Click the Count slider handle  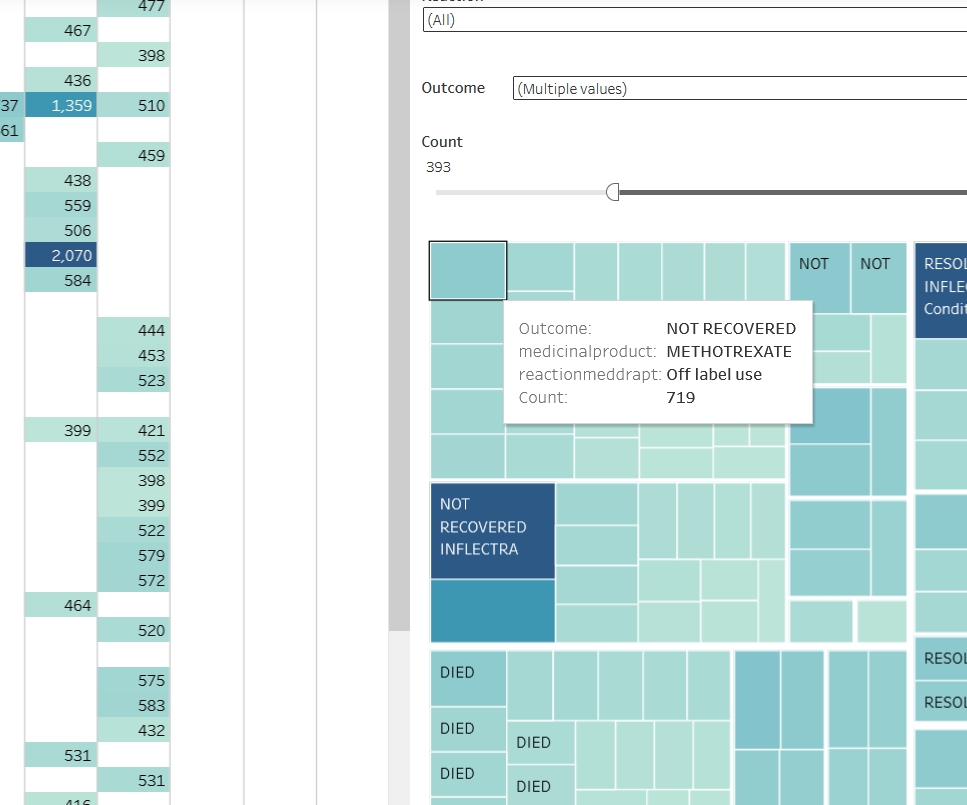(x=613, y=191)
